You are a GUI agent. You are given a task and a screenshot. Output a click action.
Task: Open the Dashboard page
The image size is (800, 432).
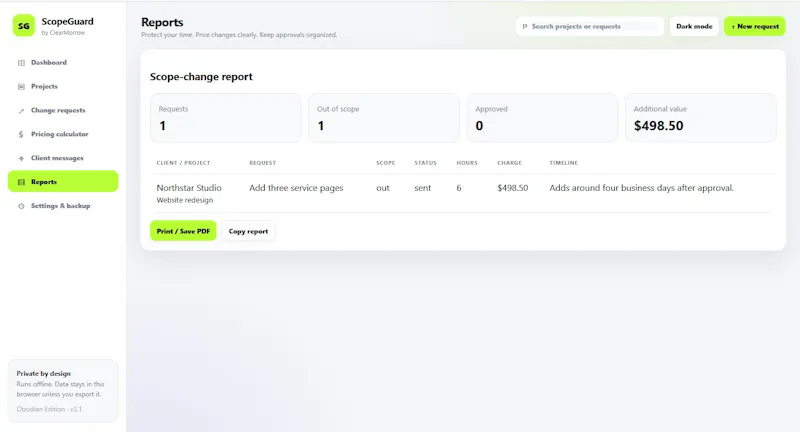[x=63, y=63]
